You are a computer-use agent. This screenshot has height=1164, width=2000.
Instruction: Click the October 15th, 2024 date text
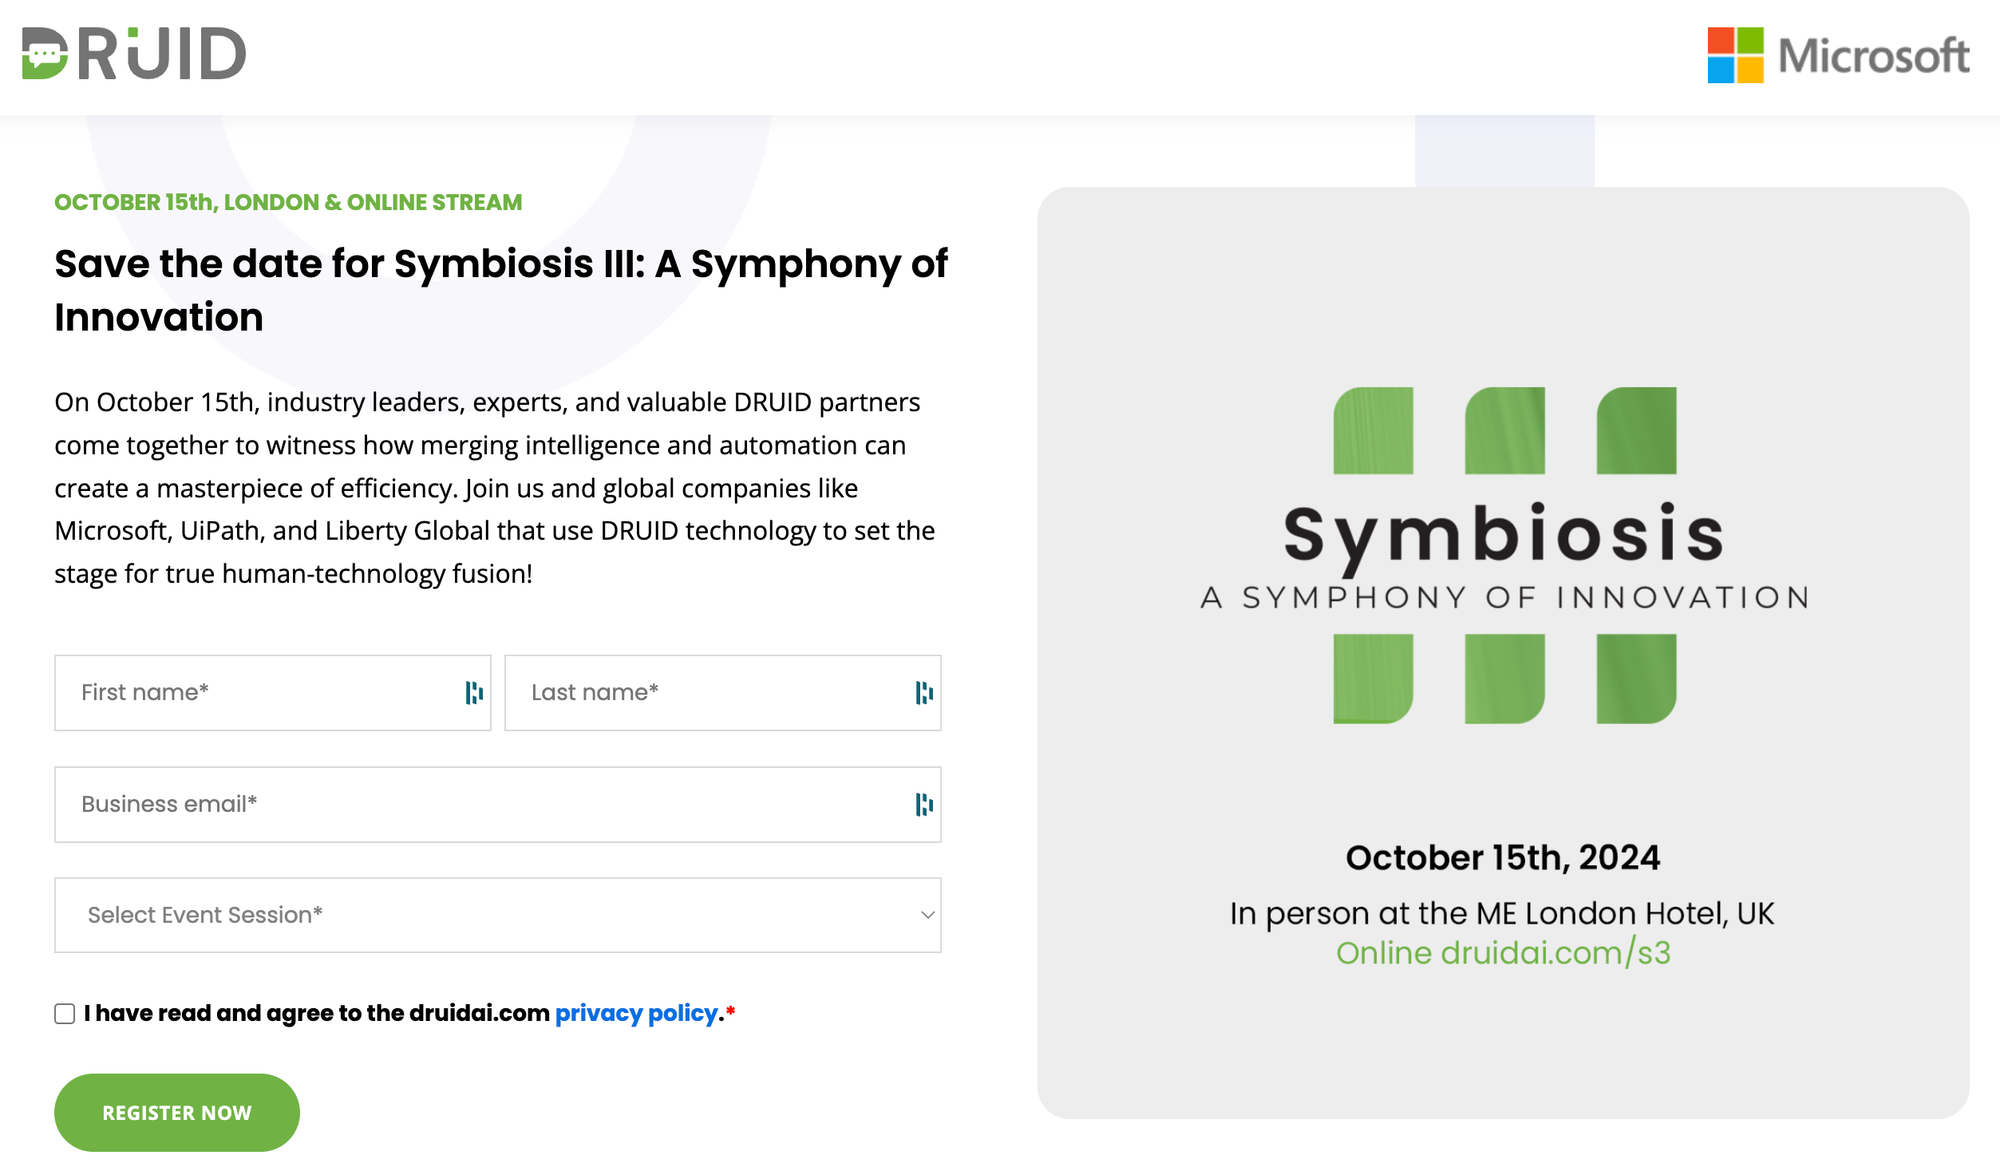coord(1503,858)
